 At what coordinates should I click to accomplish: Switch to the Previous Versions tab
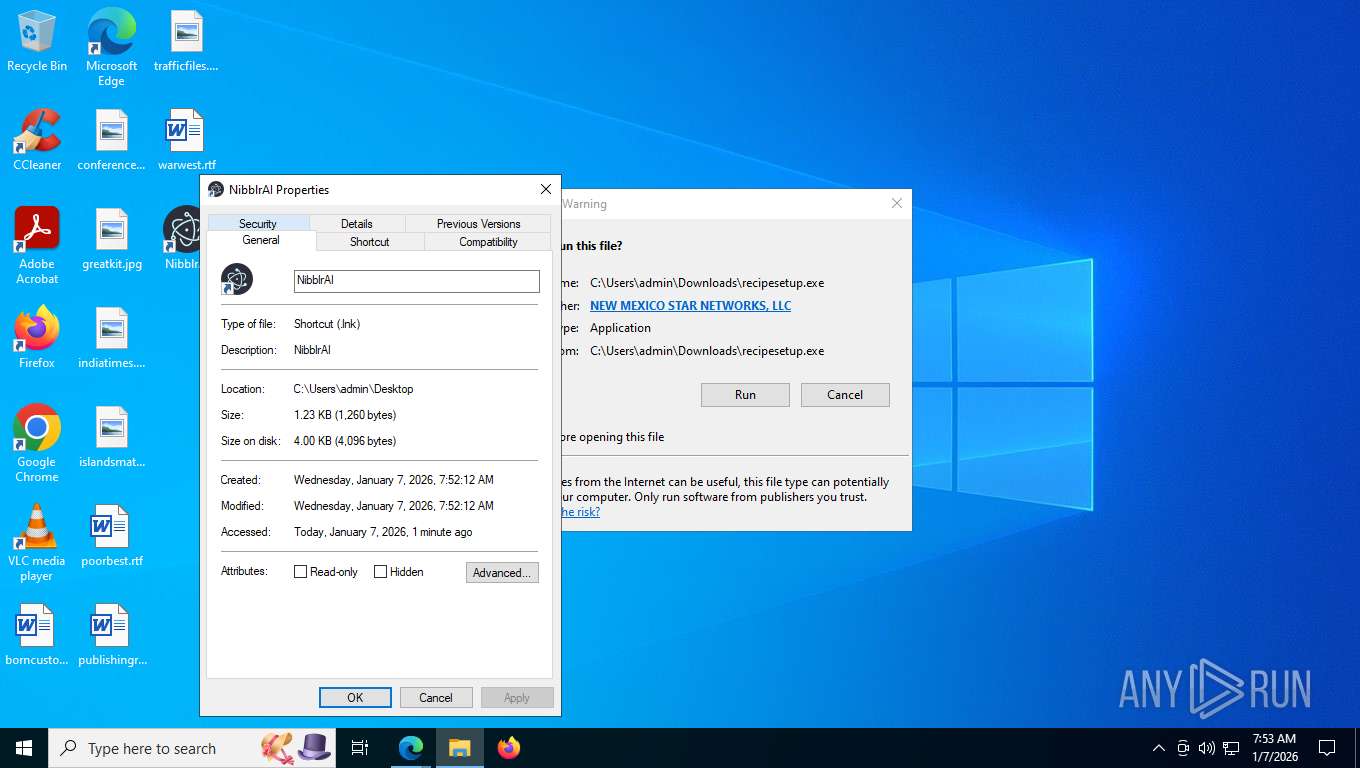tap(478, 224)
